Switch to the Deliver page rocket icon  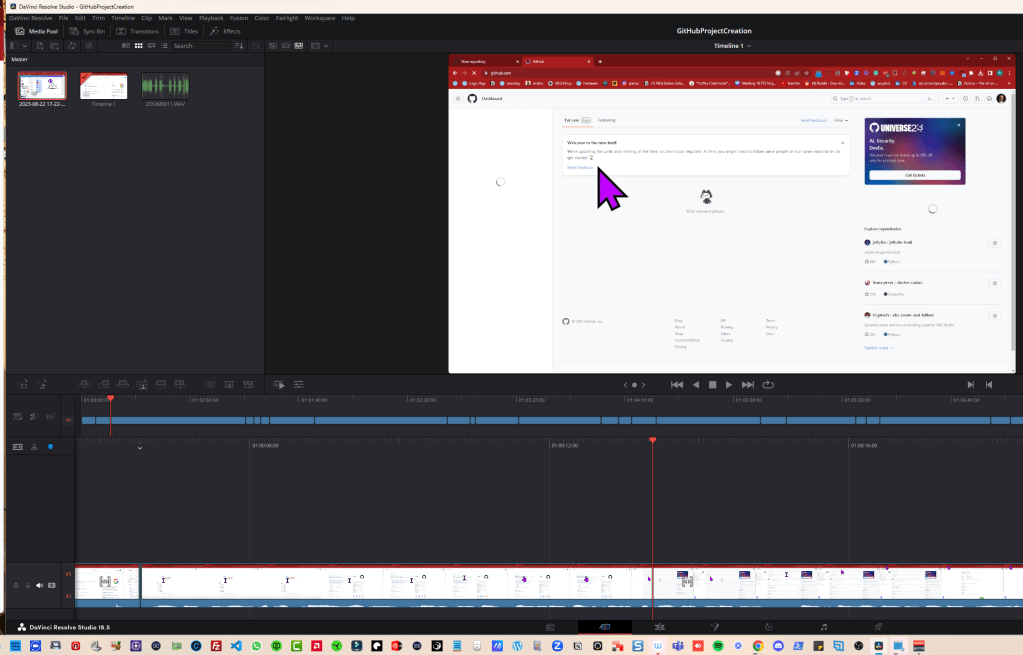pyautogui.click(x=878, y=627)
